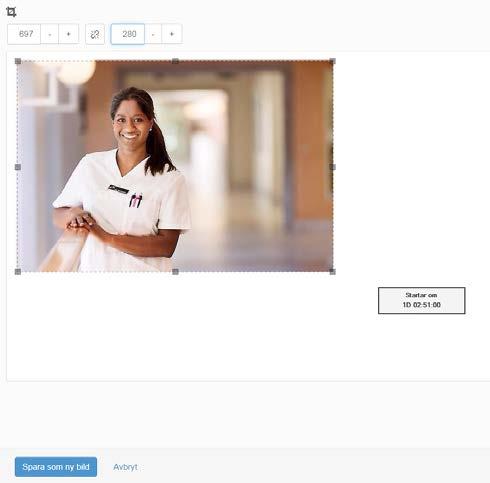Toggle the aspect ratio link icon

click(x=95, y=34)
